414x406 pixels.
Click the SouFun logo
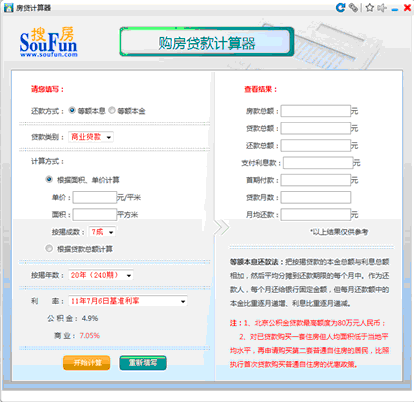coord(48,42)
